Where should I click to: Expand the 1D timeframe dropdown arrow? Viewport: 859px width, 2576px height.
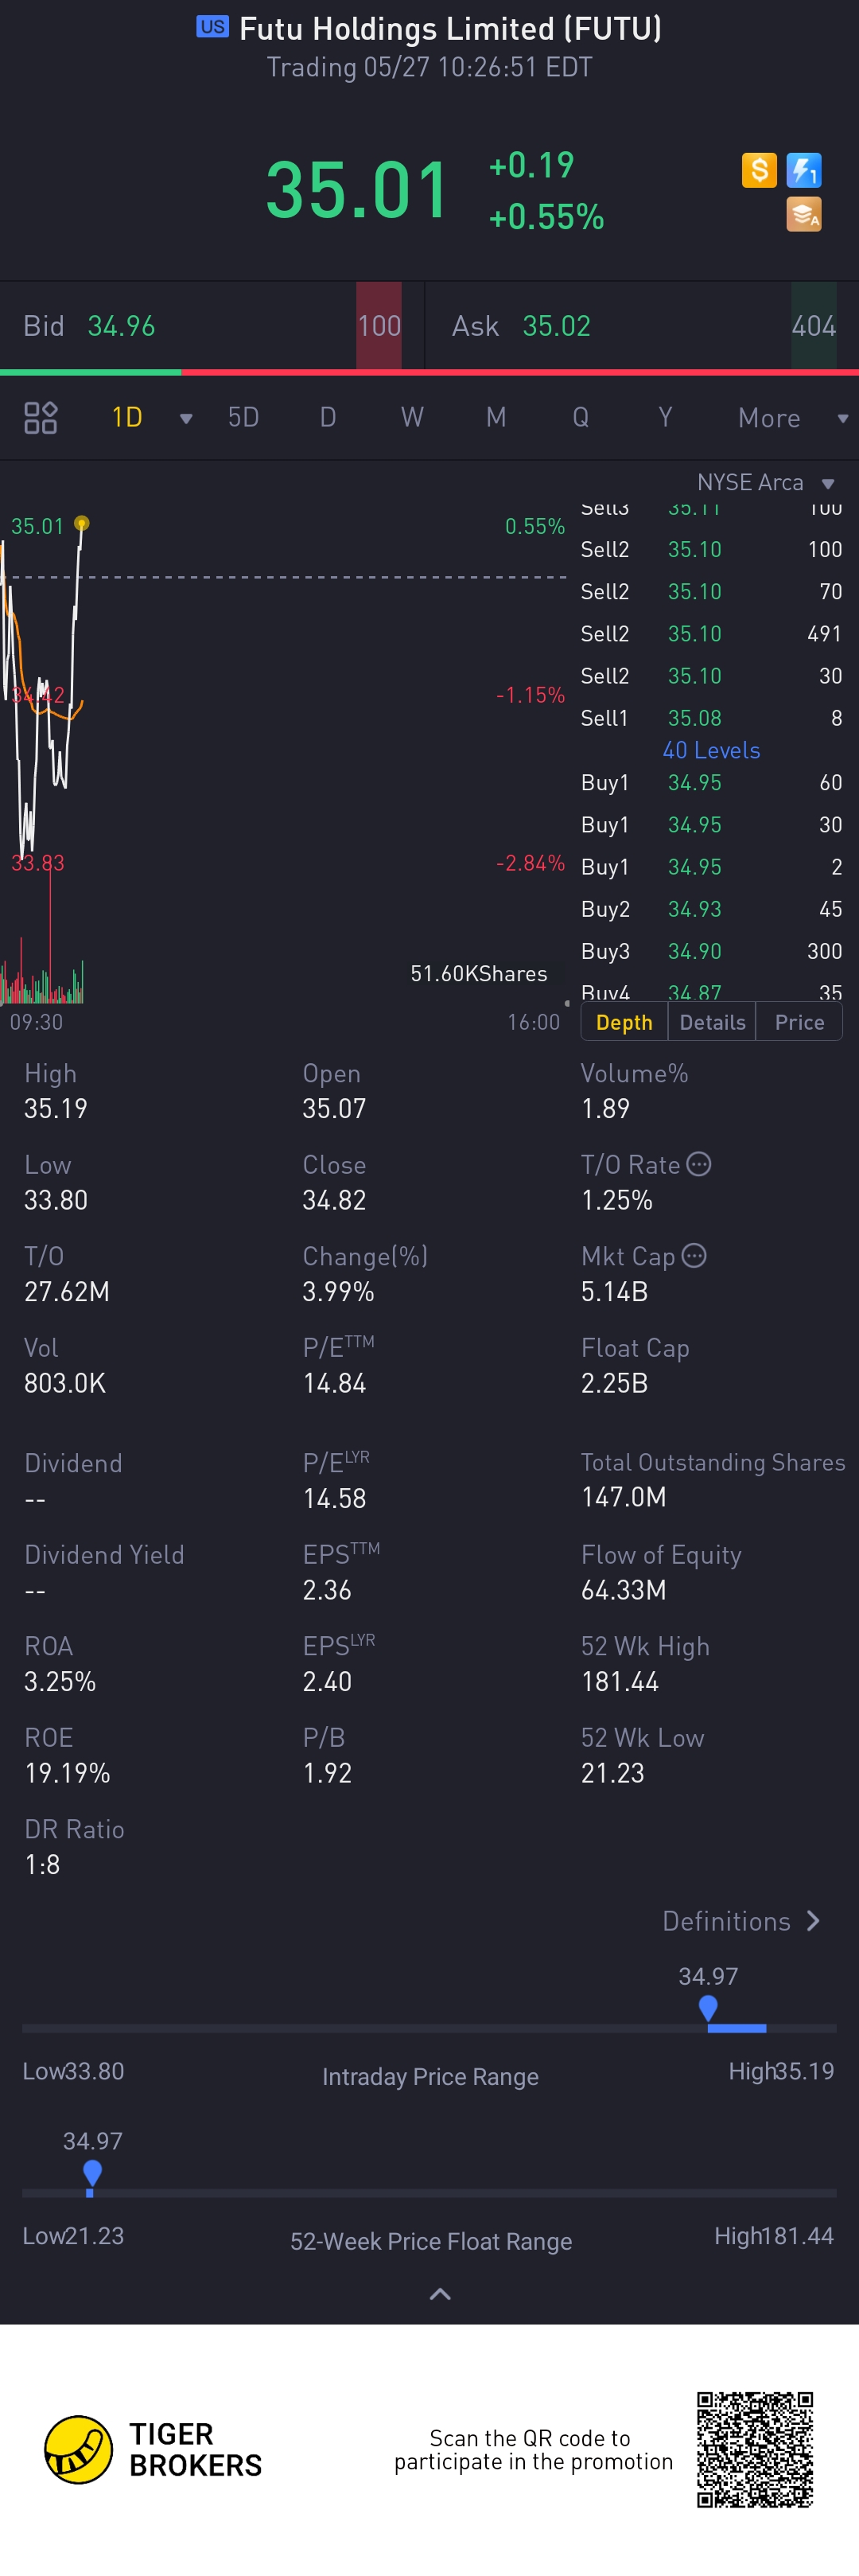(186, 418)
